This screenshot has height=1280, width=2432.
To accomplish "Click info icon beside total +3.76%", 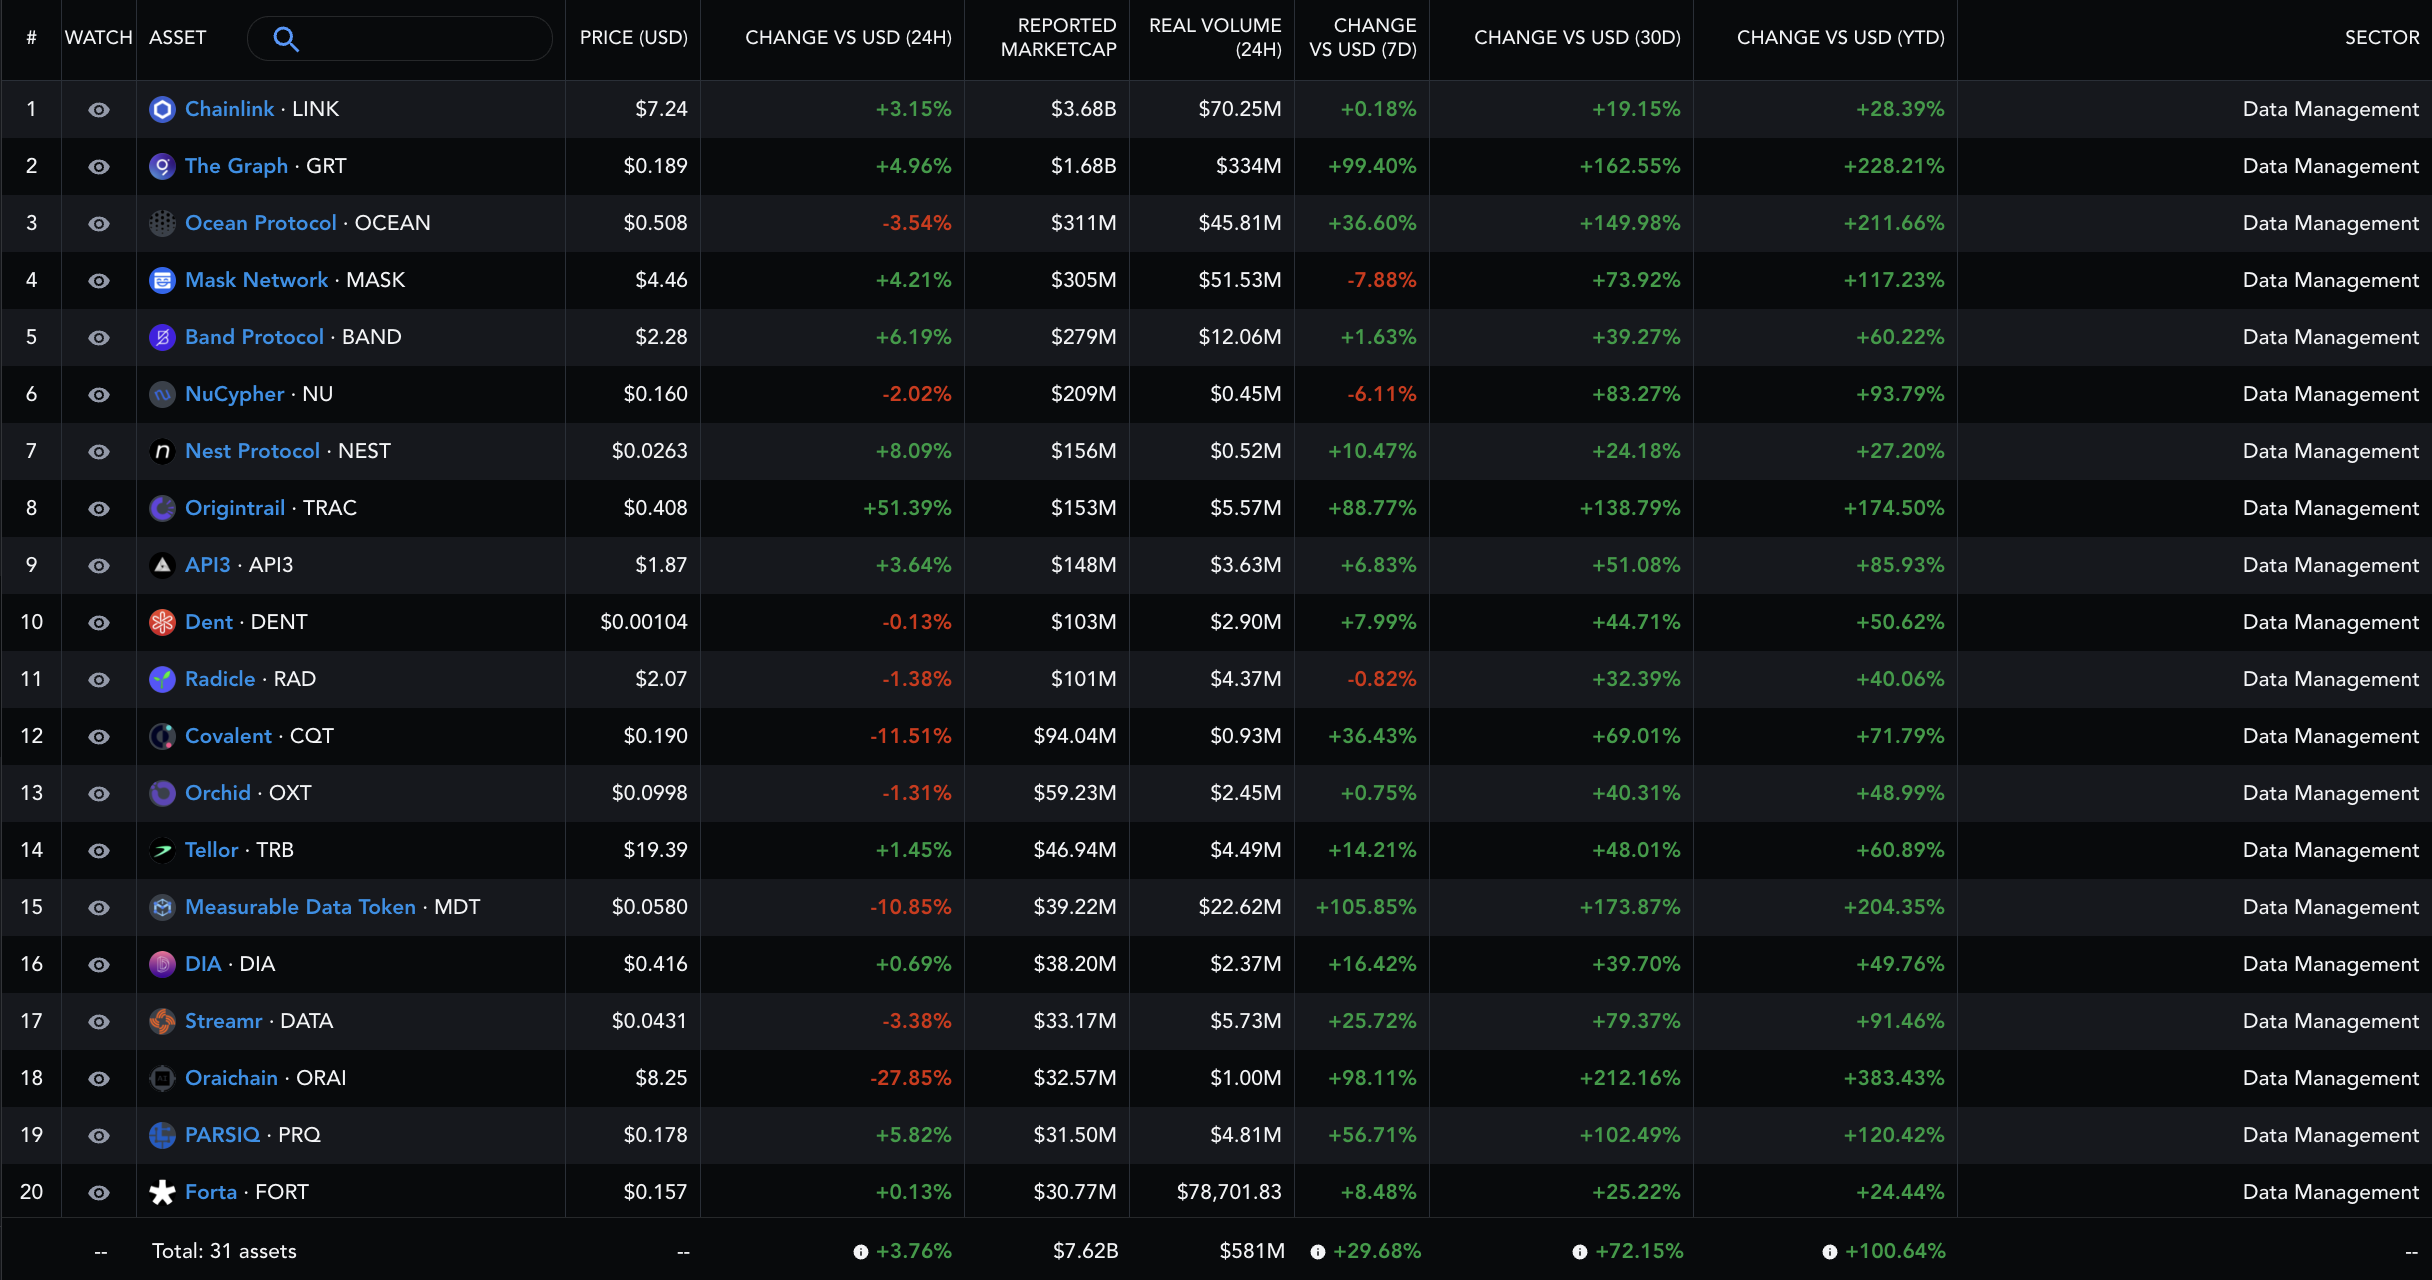I will 860,1252.
